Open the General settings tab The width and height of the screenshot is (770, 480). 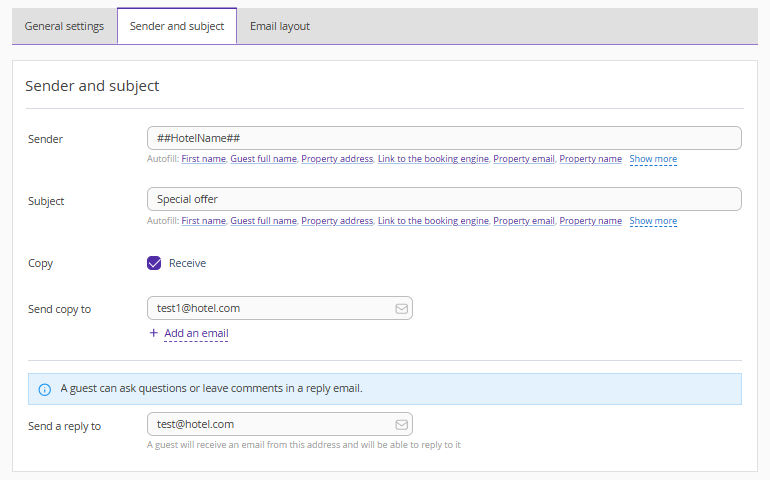pyautogui.click(x=64, y=26)
